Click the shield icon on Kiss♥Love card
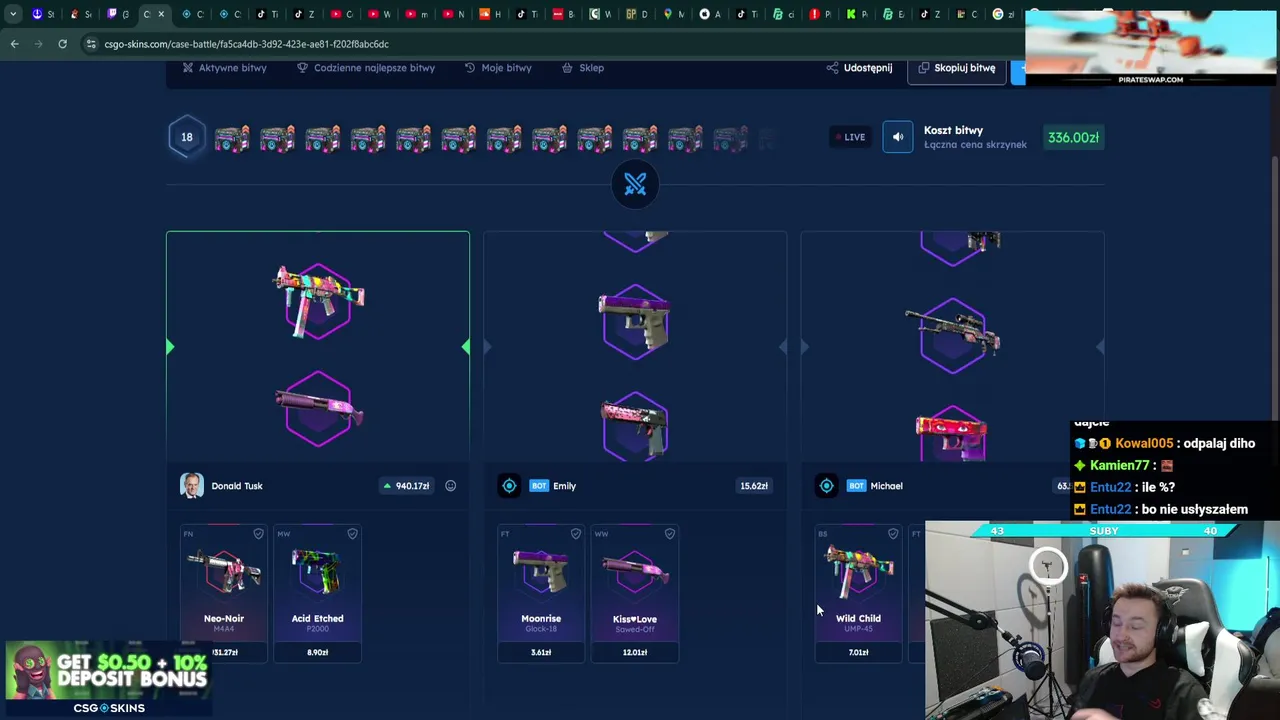Image resolution: width=1280 pixels, height=720 pixels. [x=669, y=535]
